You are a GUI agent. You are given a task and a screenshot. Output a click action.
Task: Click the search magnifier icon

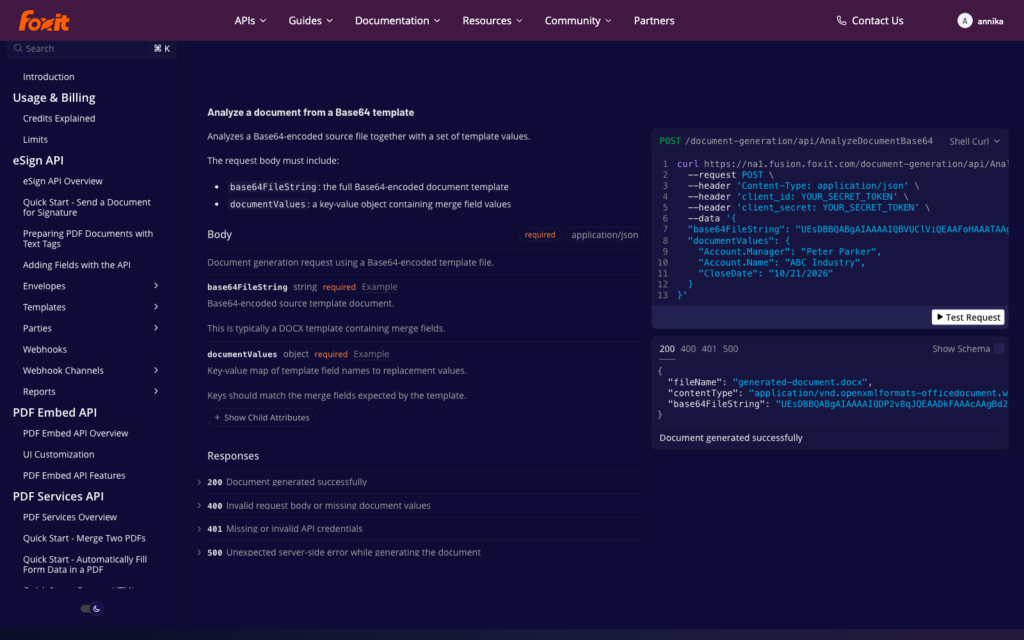coord(18,48)
